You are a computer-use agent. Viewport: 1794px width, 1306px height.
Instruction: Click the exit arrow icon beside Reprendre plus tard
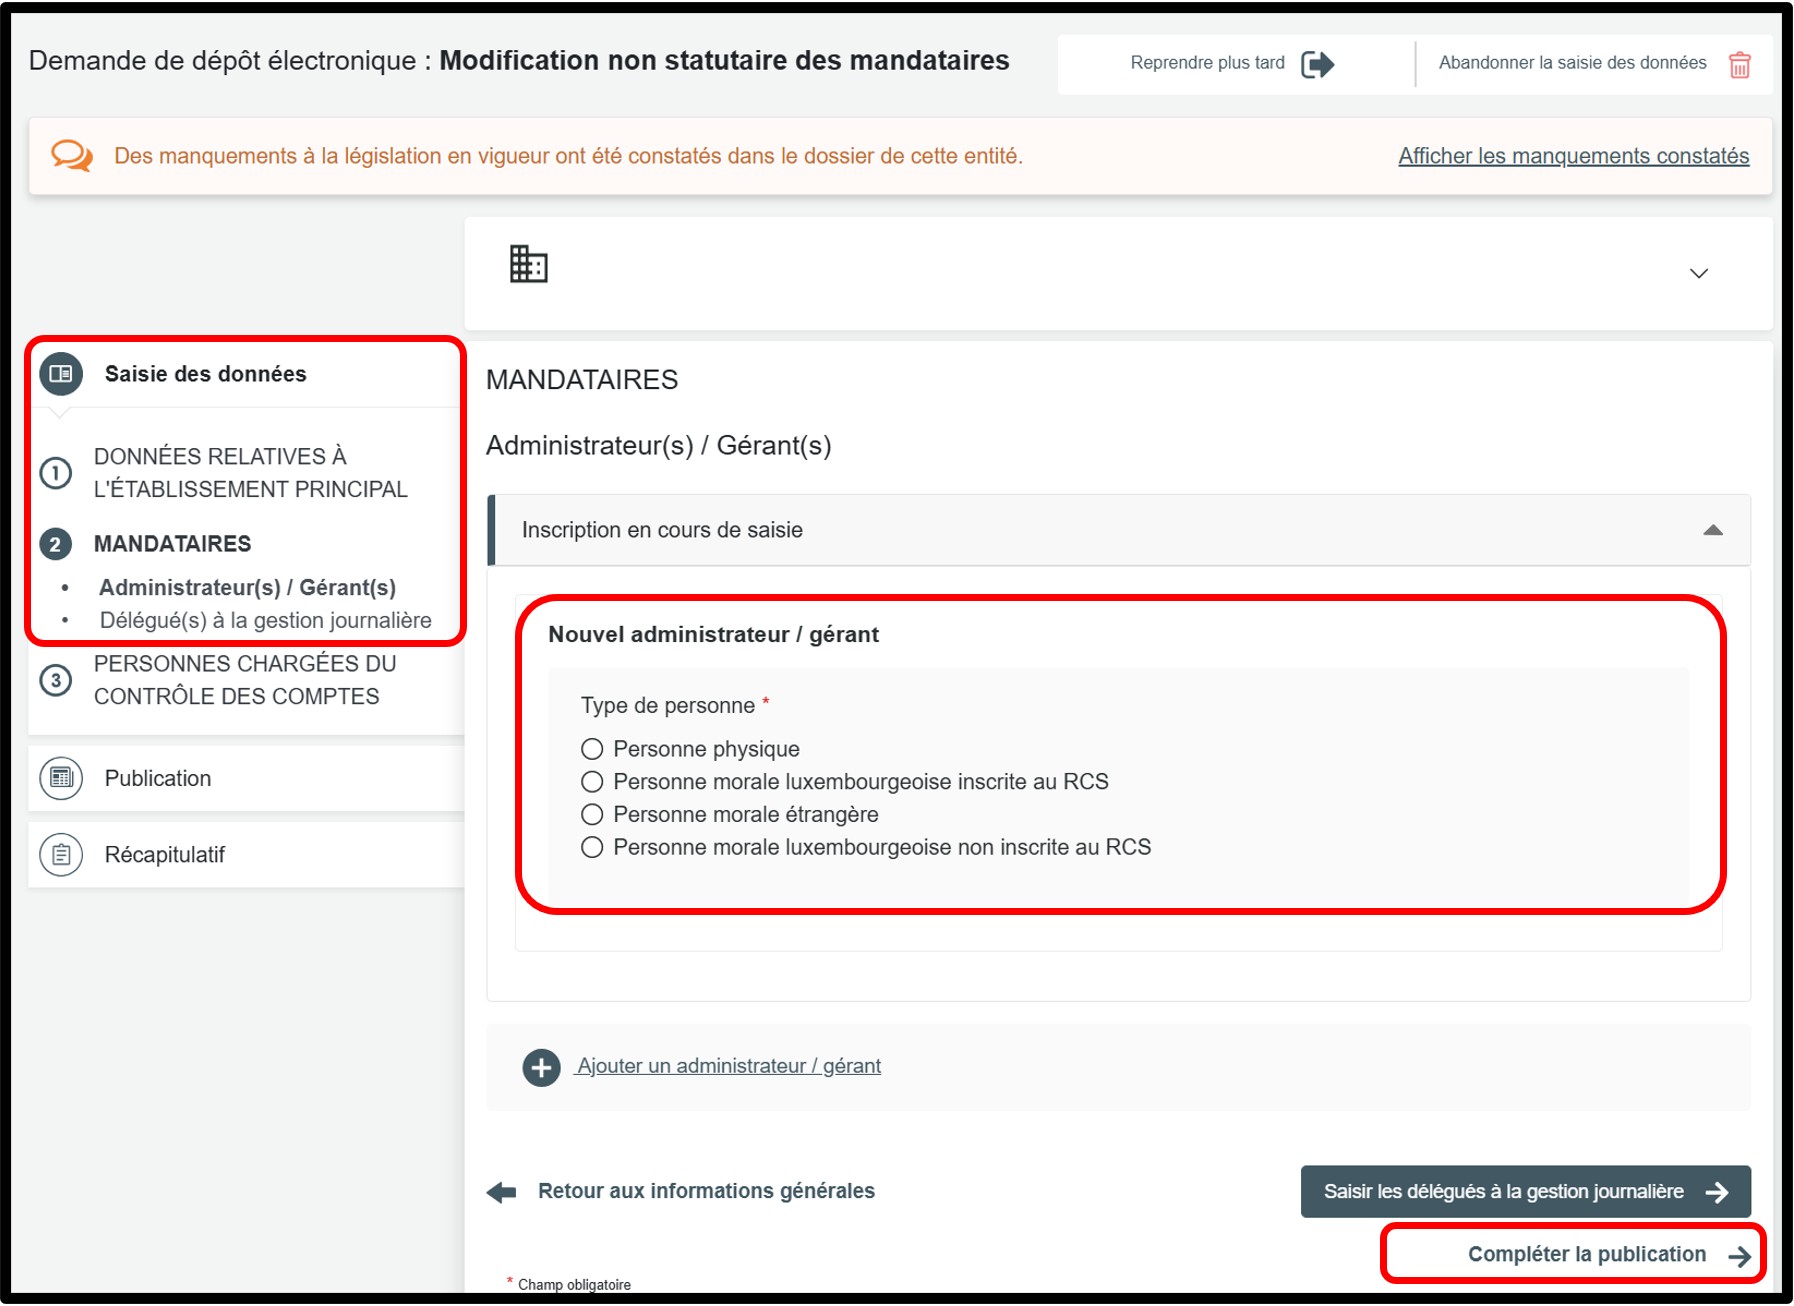click(1317, 65)
